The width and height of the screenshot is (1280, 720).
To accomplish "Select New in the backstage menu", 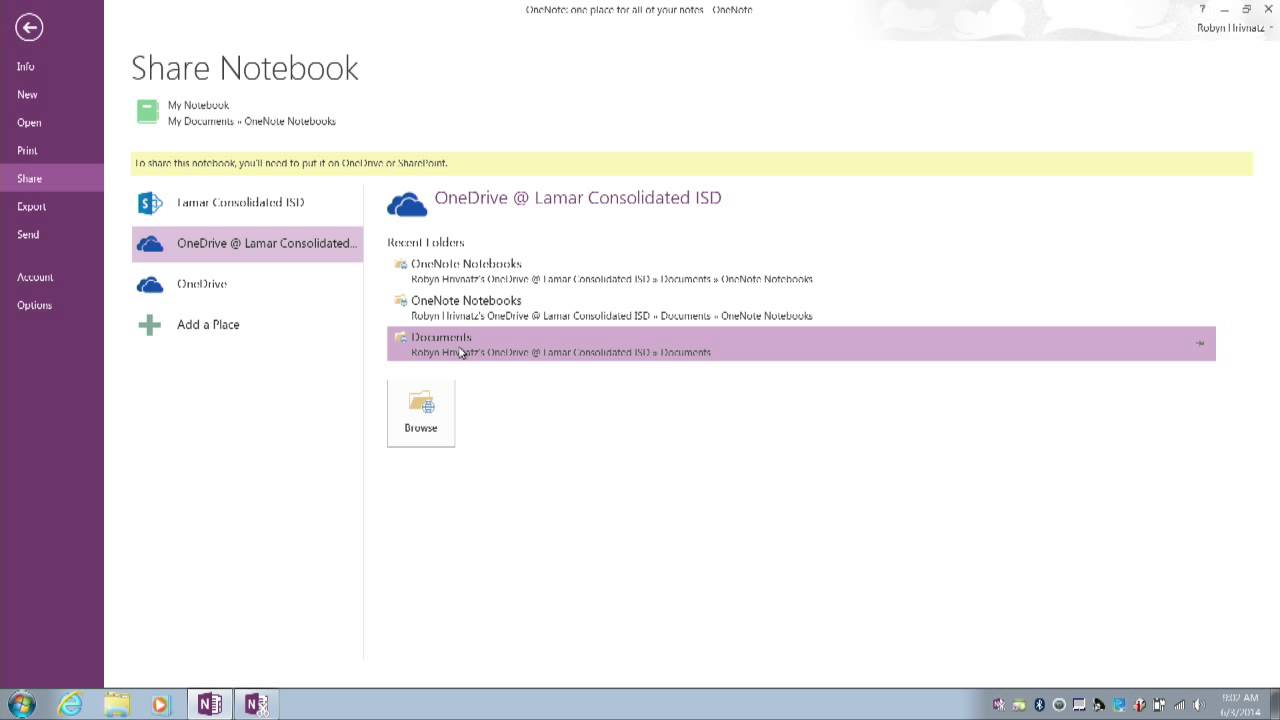I will 27,95.
